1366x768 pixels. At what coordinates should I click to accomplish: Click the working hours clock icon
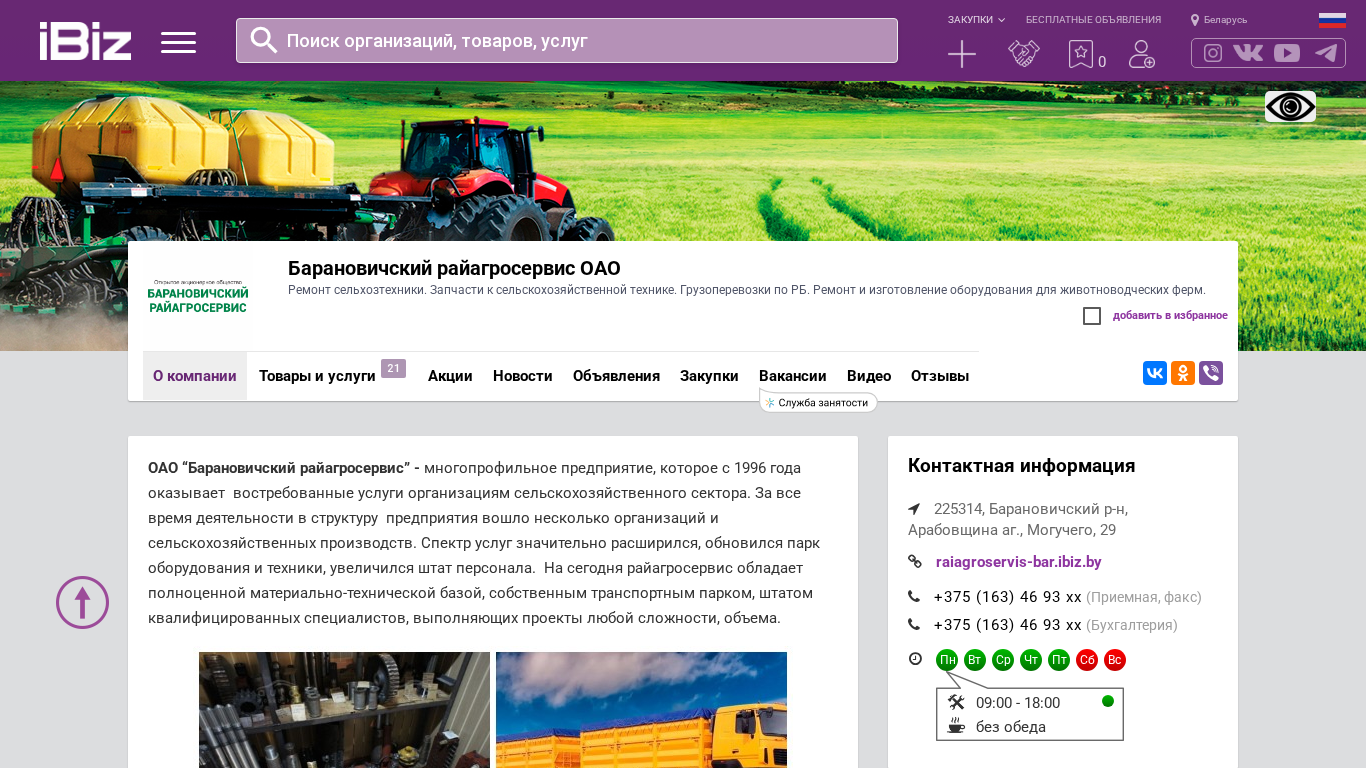coord(915,659)
